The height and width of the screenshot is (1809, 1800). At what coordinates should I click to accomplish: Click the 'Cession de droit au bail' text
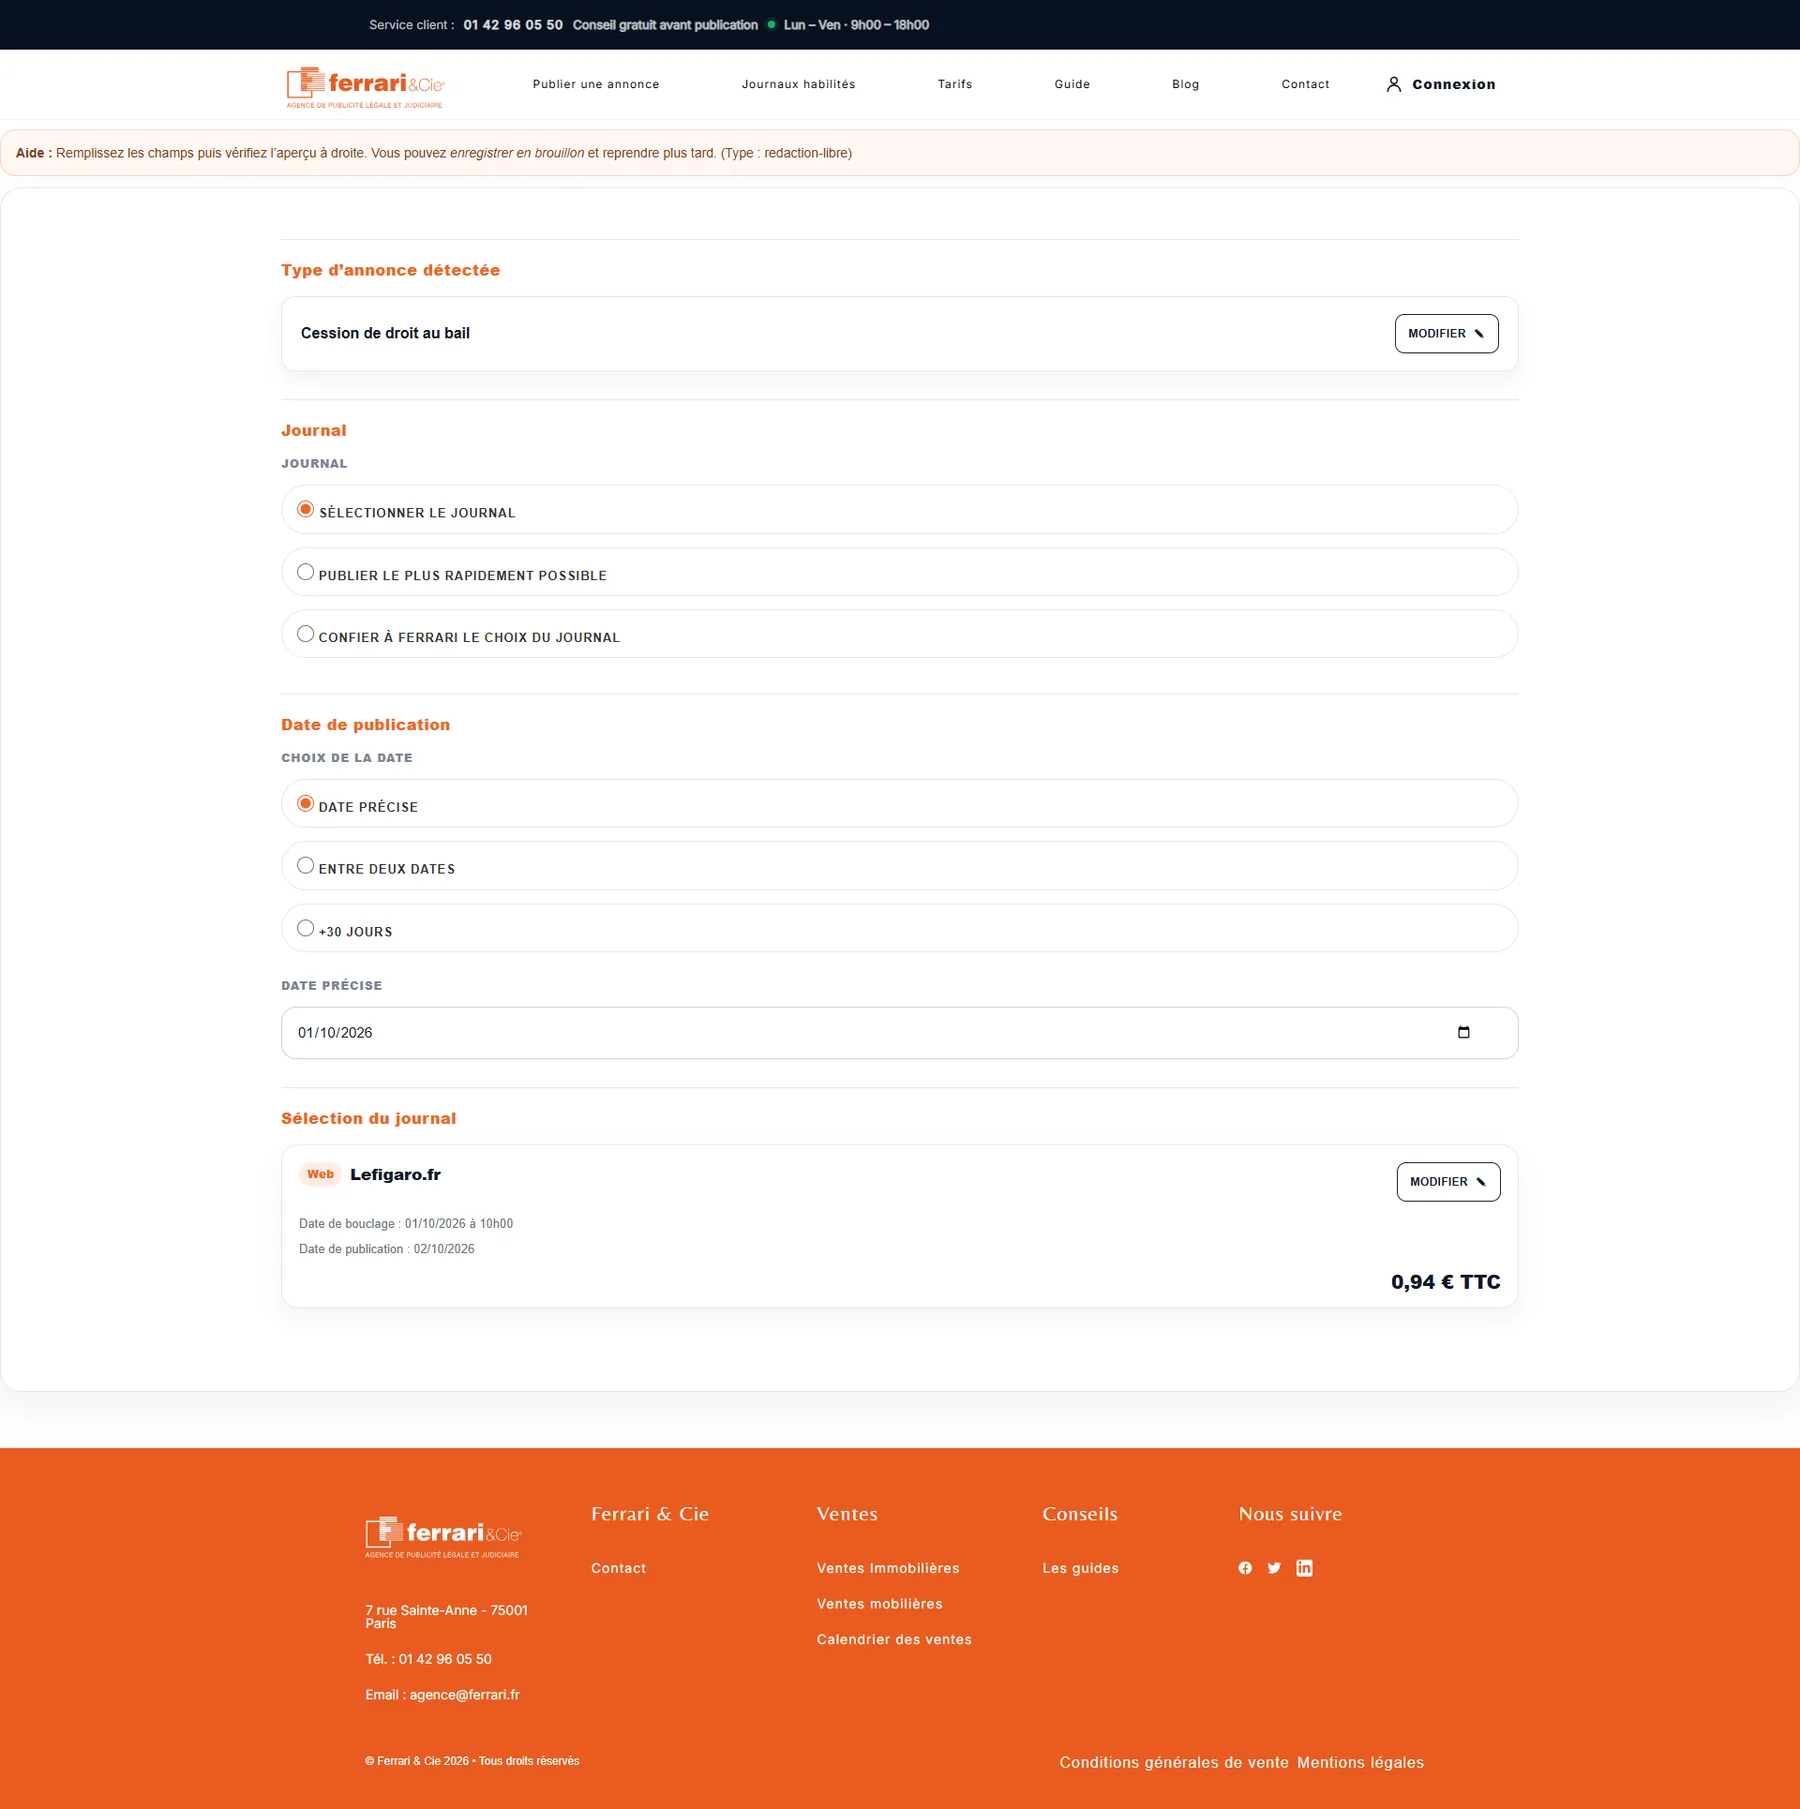(385, 333)
